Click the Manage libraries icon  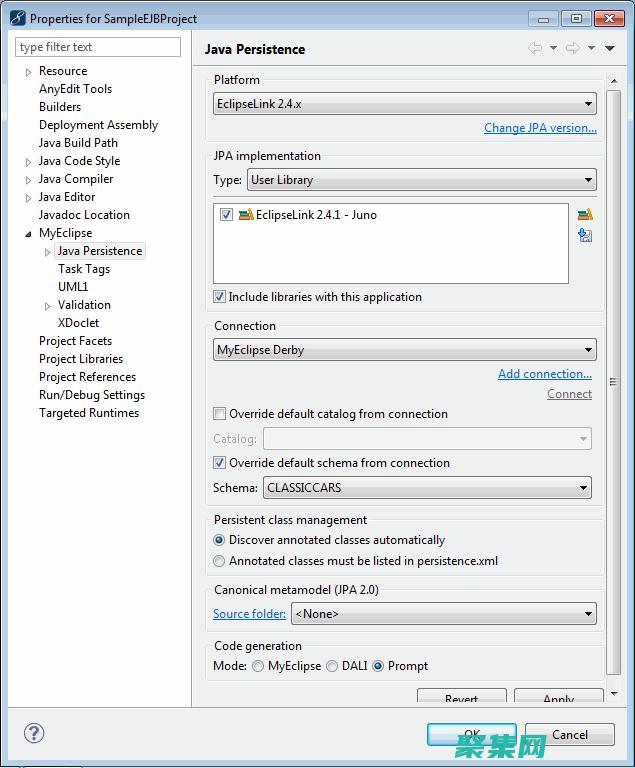(585, 214)
